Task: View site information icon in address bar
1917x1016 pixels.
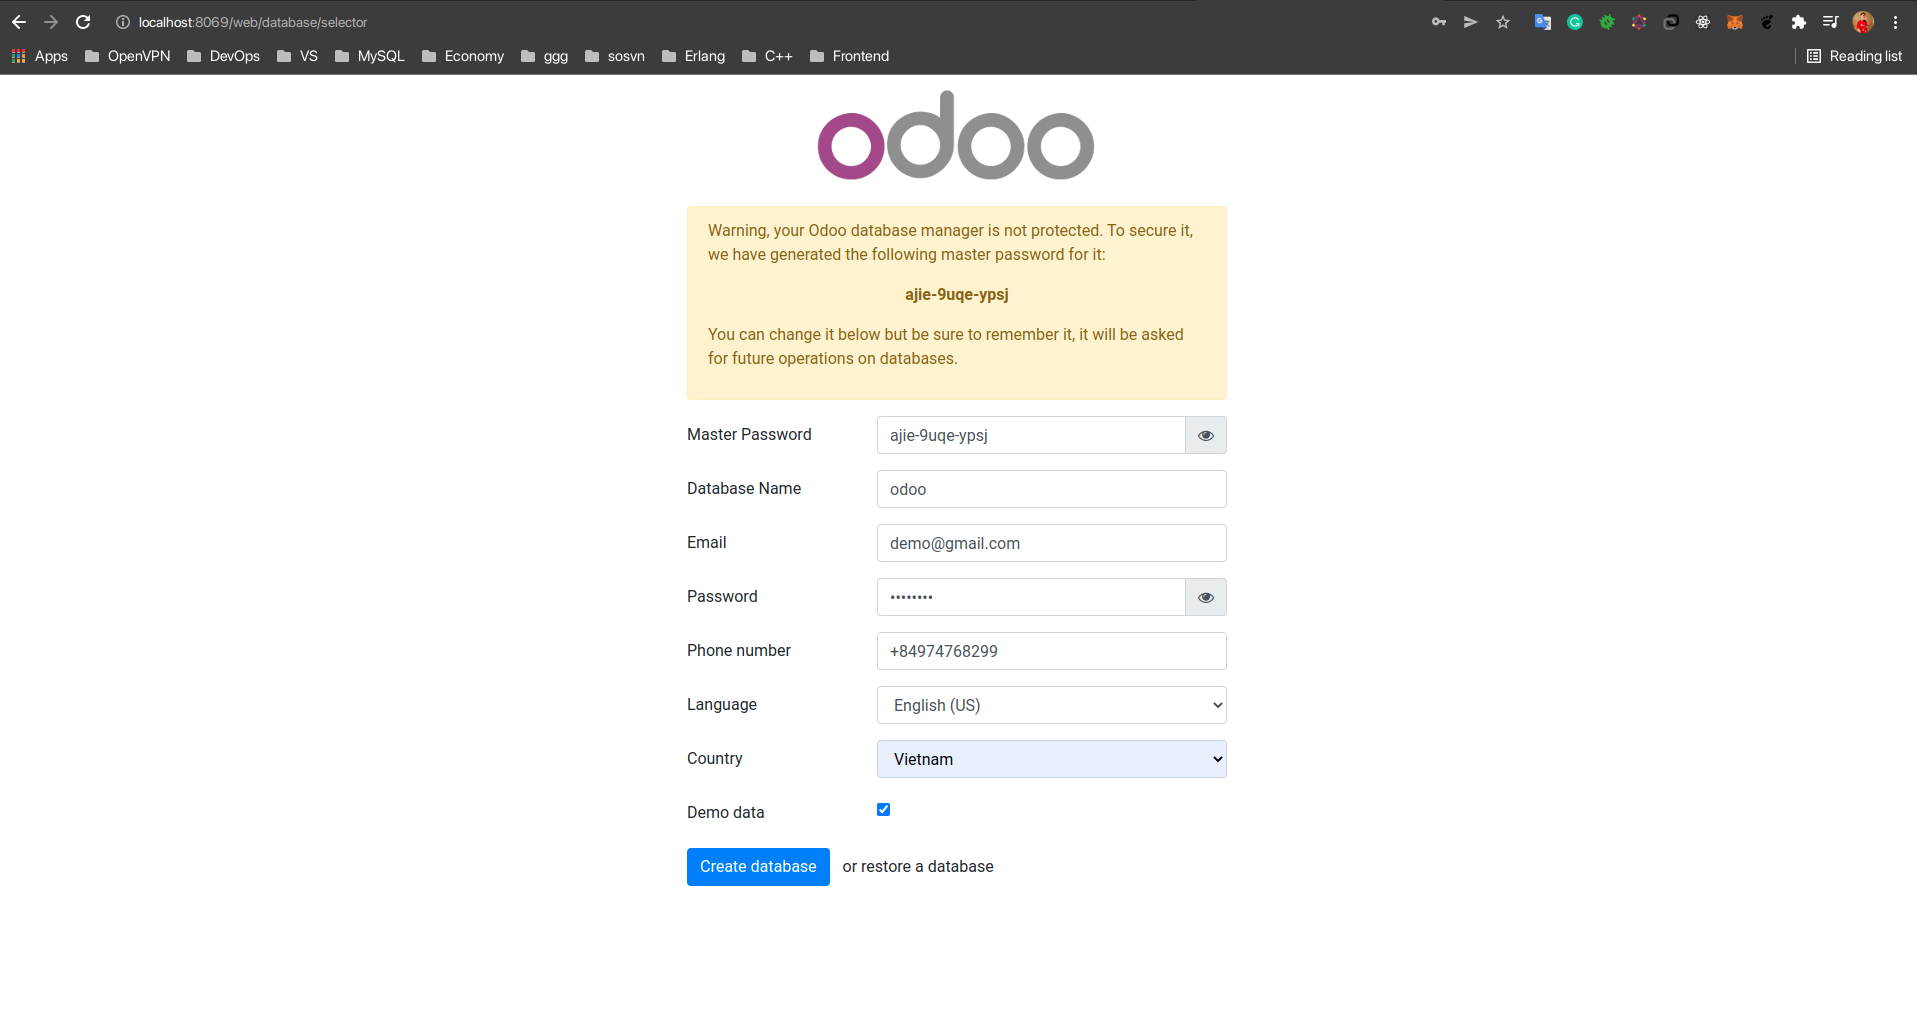Action: 123,22
